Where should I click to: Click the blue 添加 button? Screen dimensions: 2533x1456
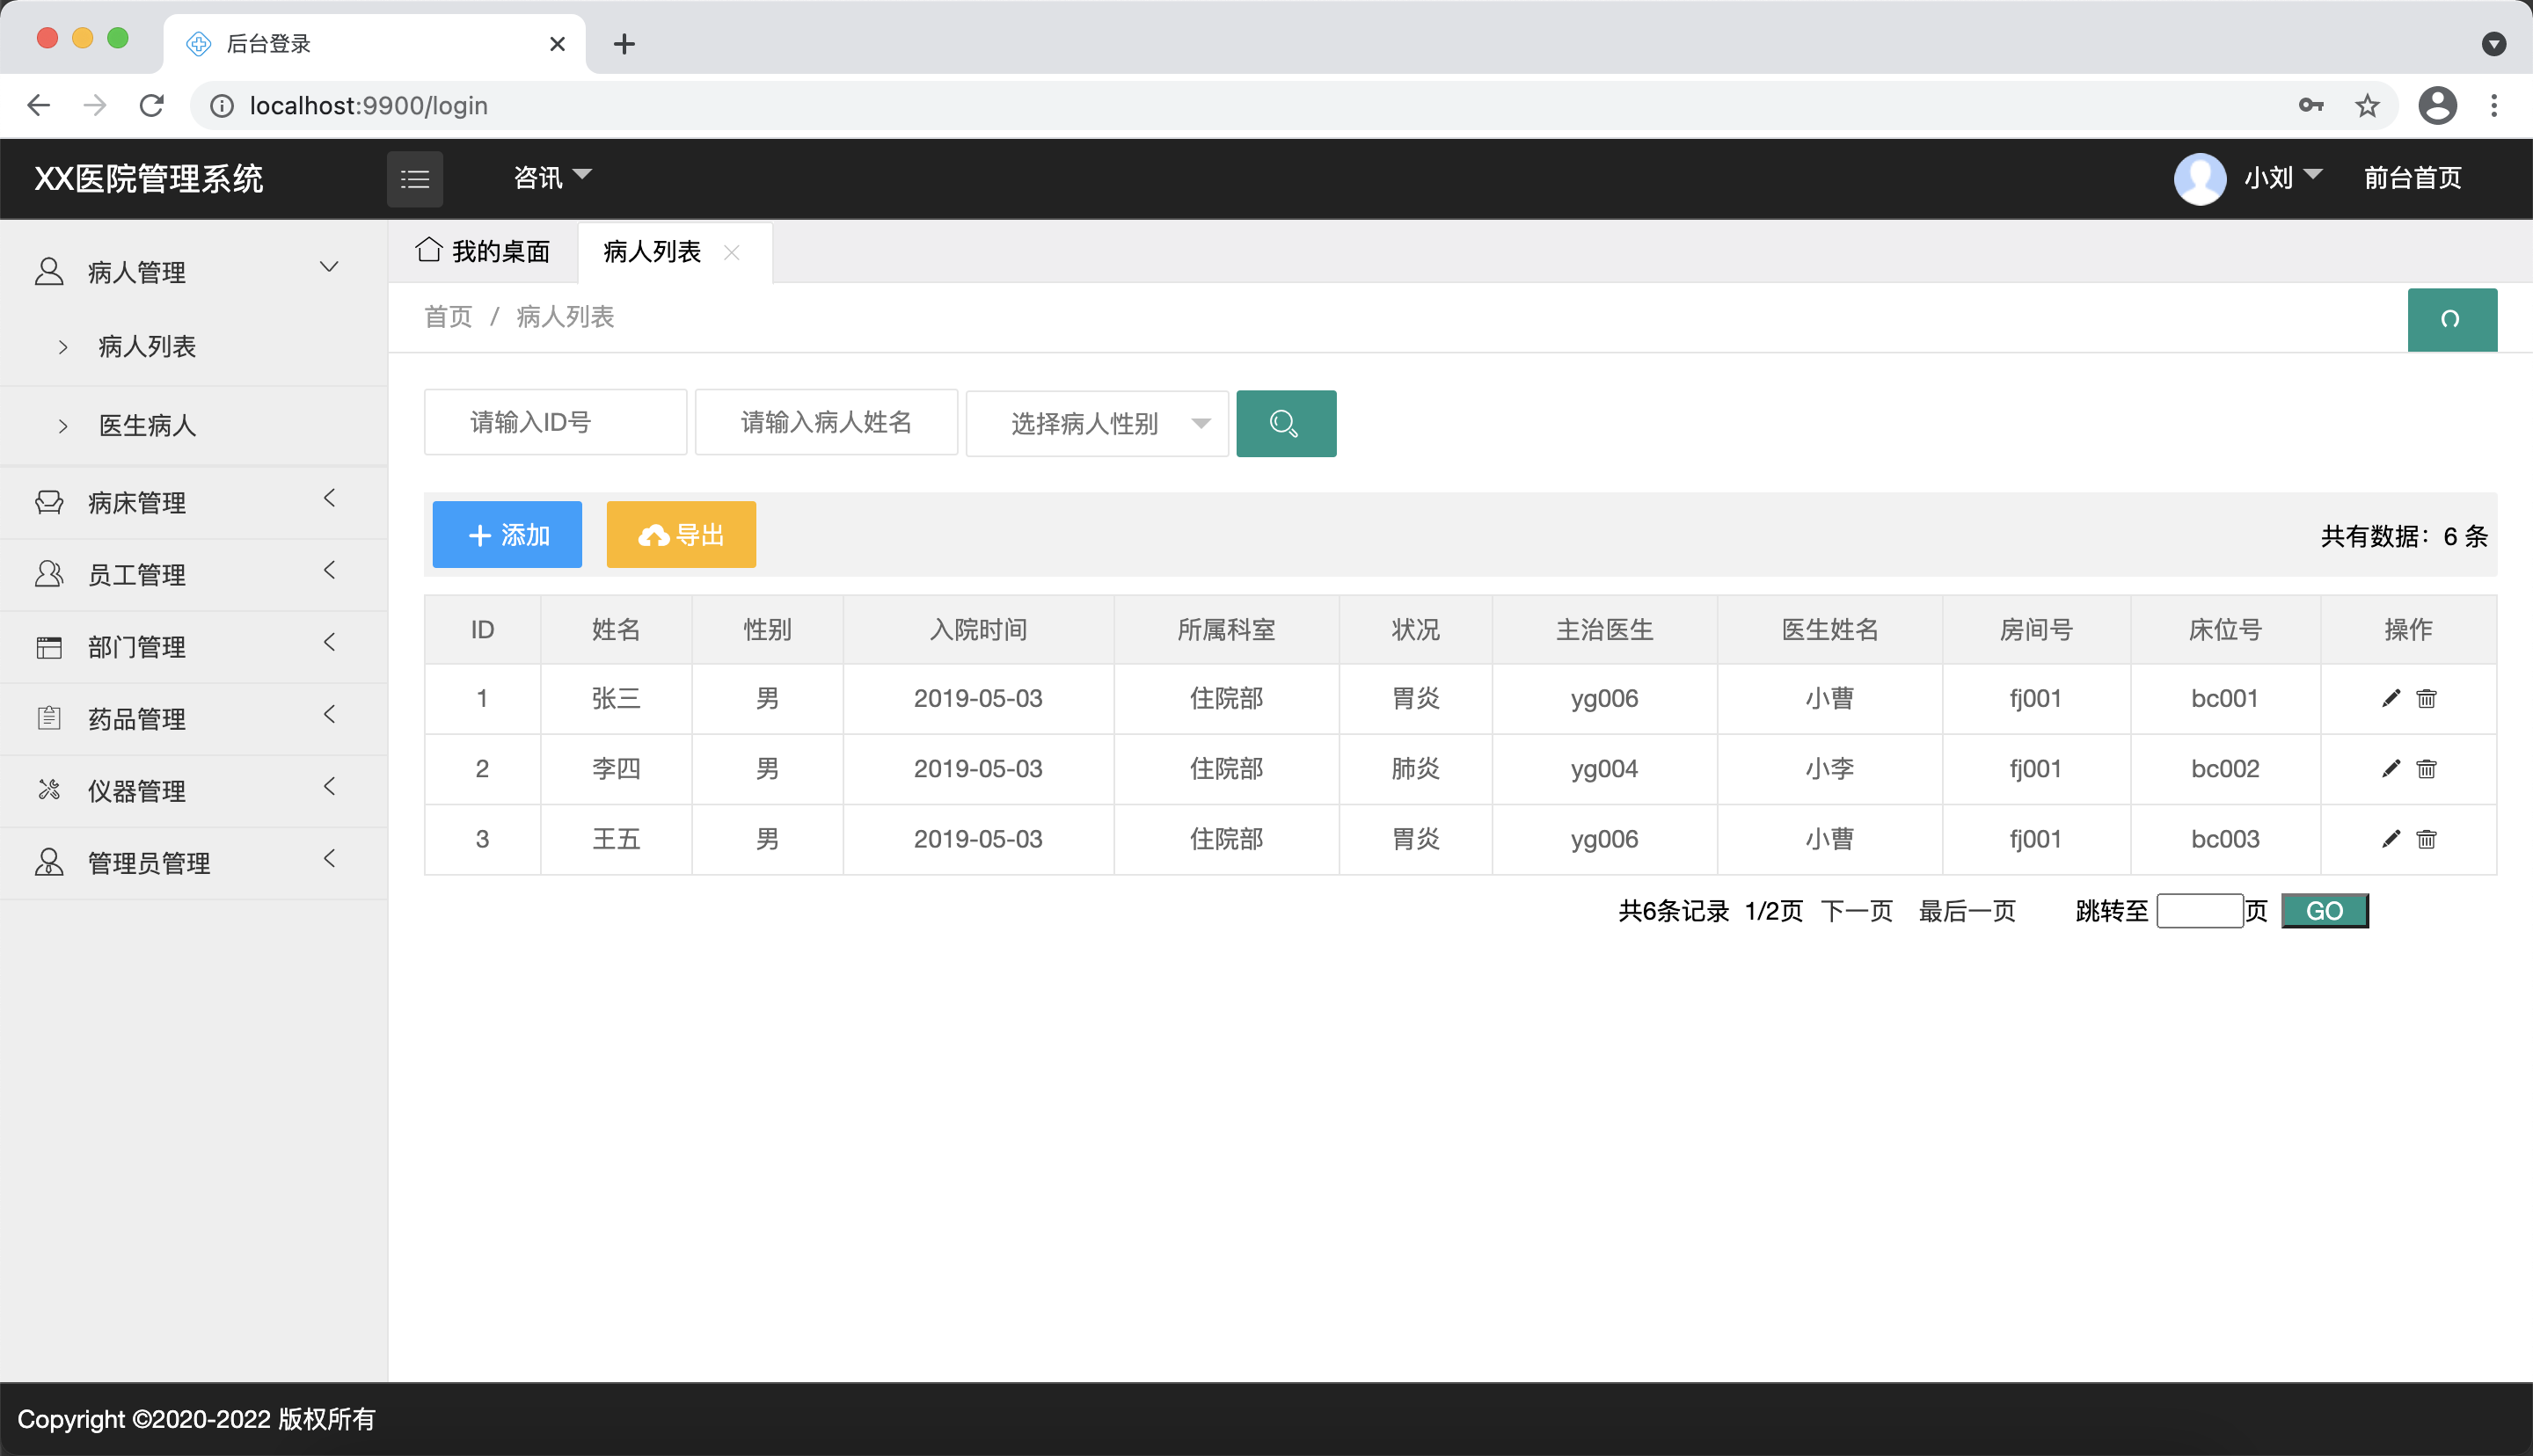pyautogui.click(x=507, y=534)
